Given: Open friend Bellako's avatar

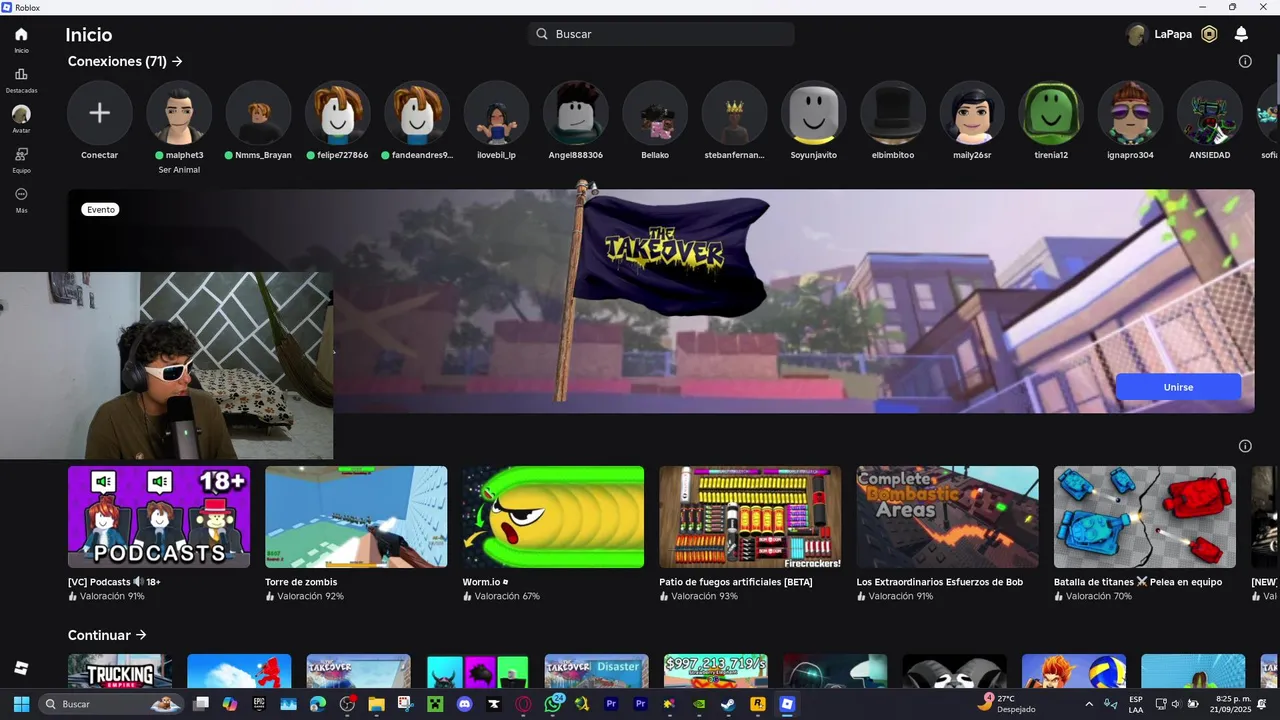Looking at the screenshot, I should point(655,113).
